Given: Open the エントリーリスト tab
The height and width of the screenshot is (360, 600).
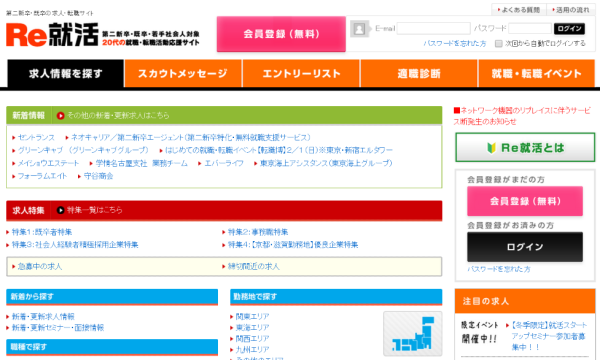Looking at the screenshot, I should pos(301,73).
